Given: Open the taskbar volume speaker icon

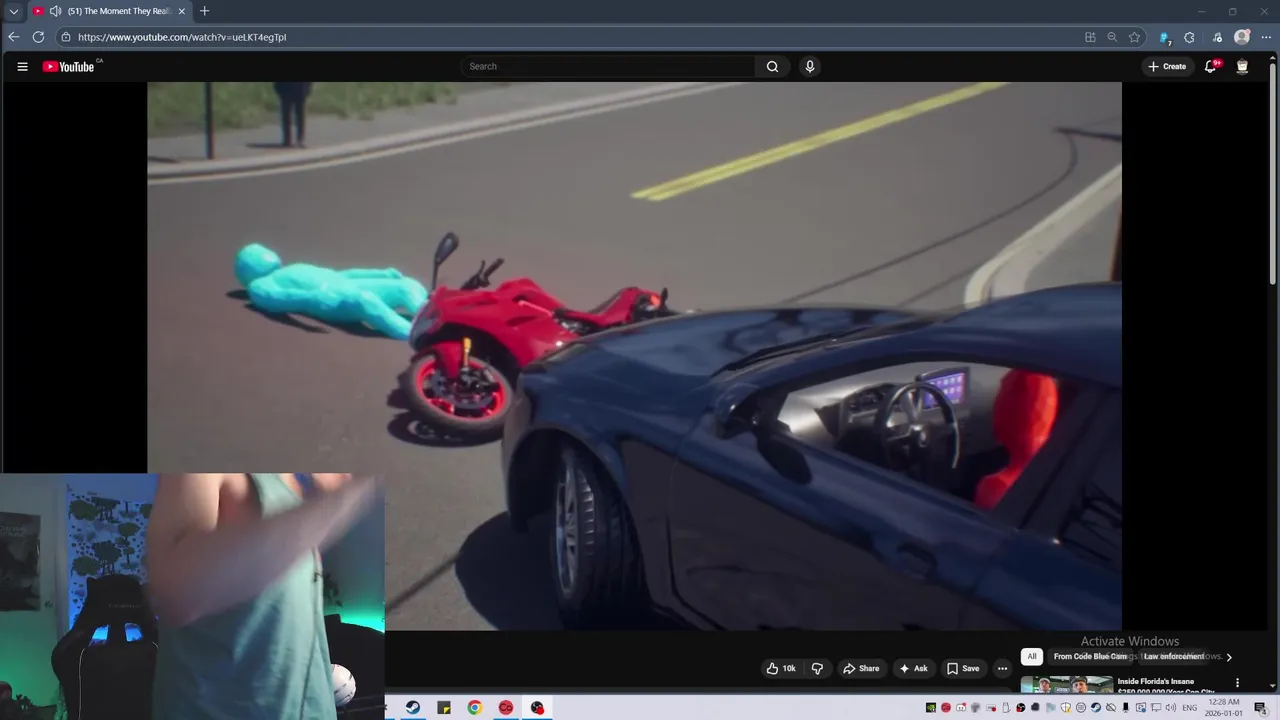Looking at the screenshot, I should tap(1171, 708).
